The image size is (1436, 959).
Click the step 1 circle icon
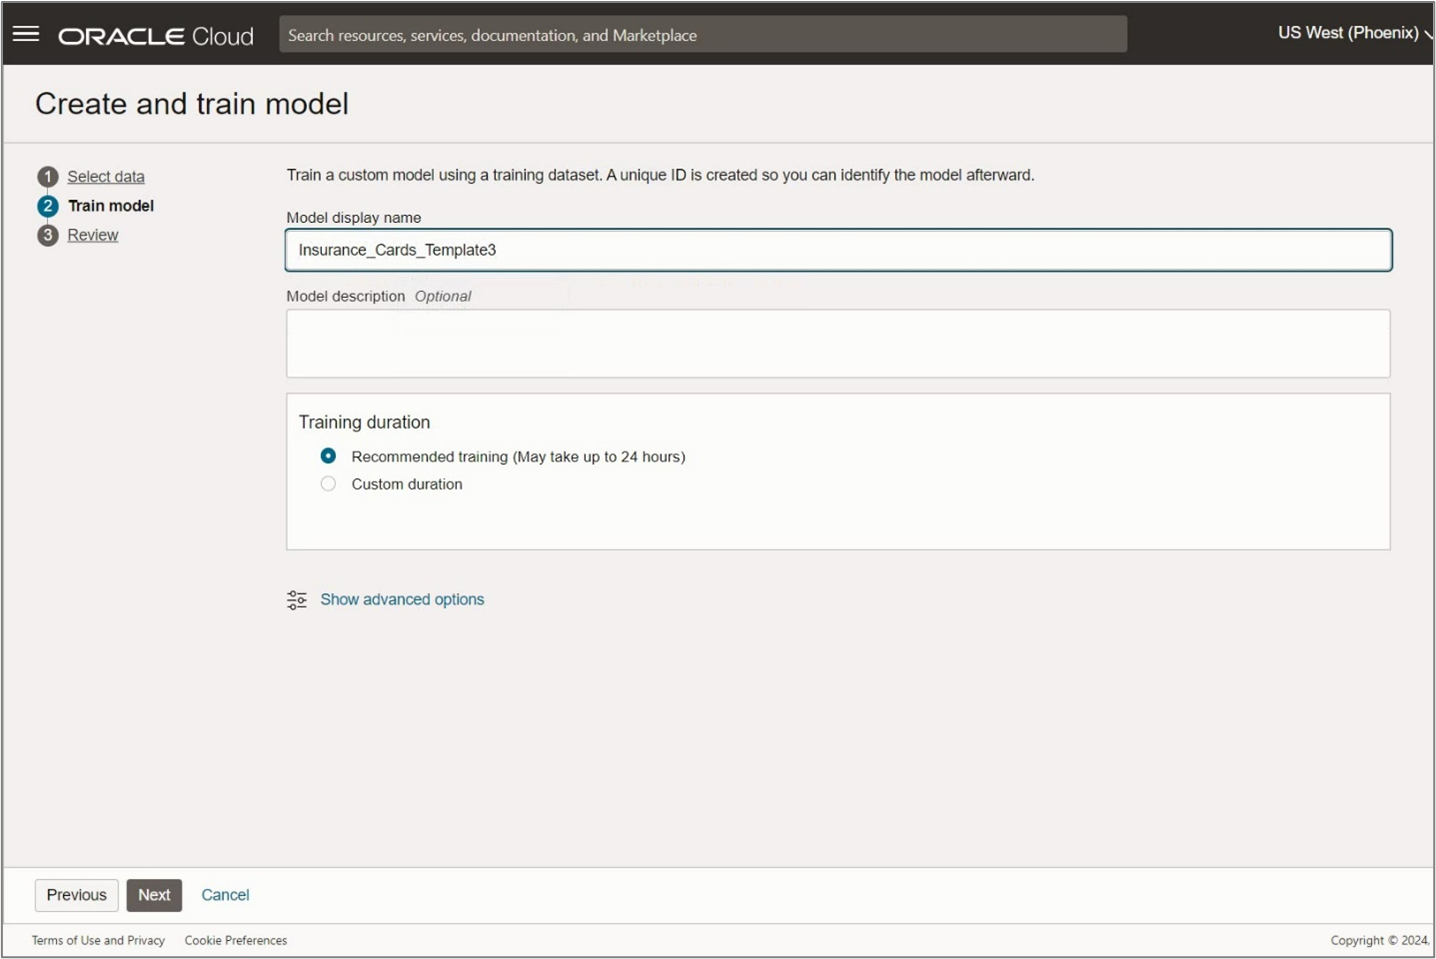coord(47,177)
